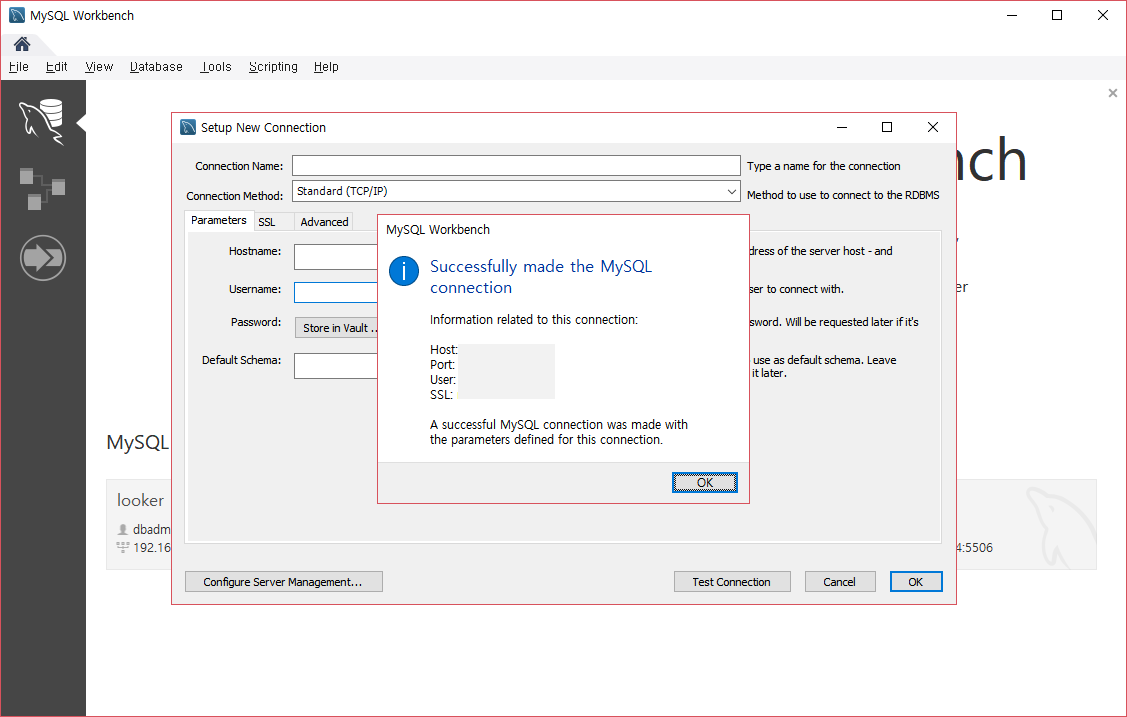Click user icon on looker connection tile

point(123,529)
